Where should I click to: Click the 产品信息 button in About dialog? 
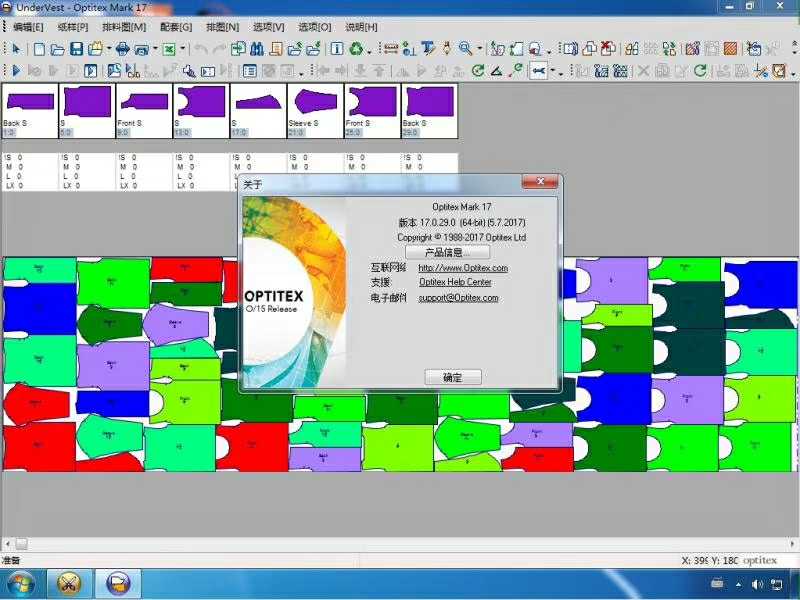pos(447,252)
